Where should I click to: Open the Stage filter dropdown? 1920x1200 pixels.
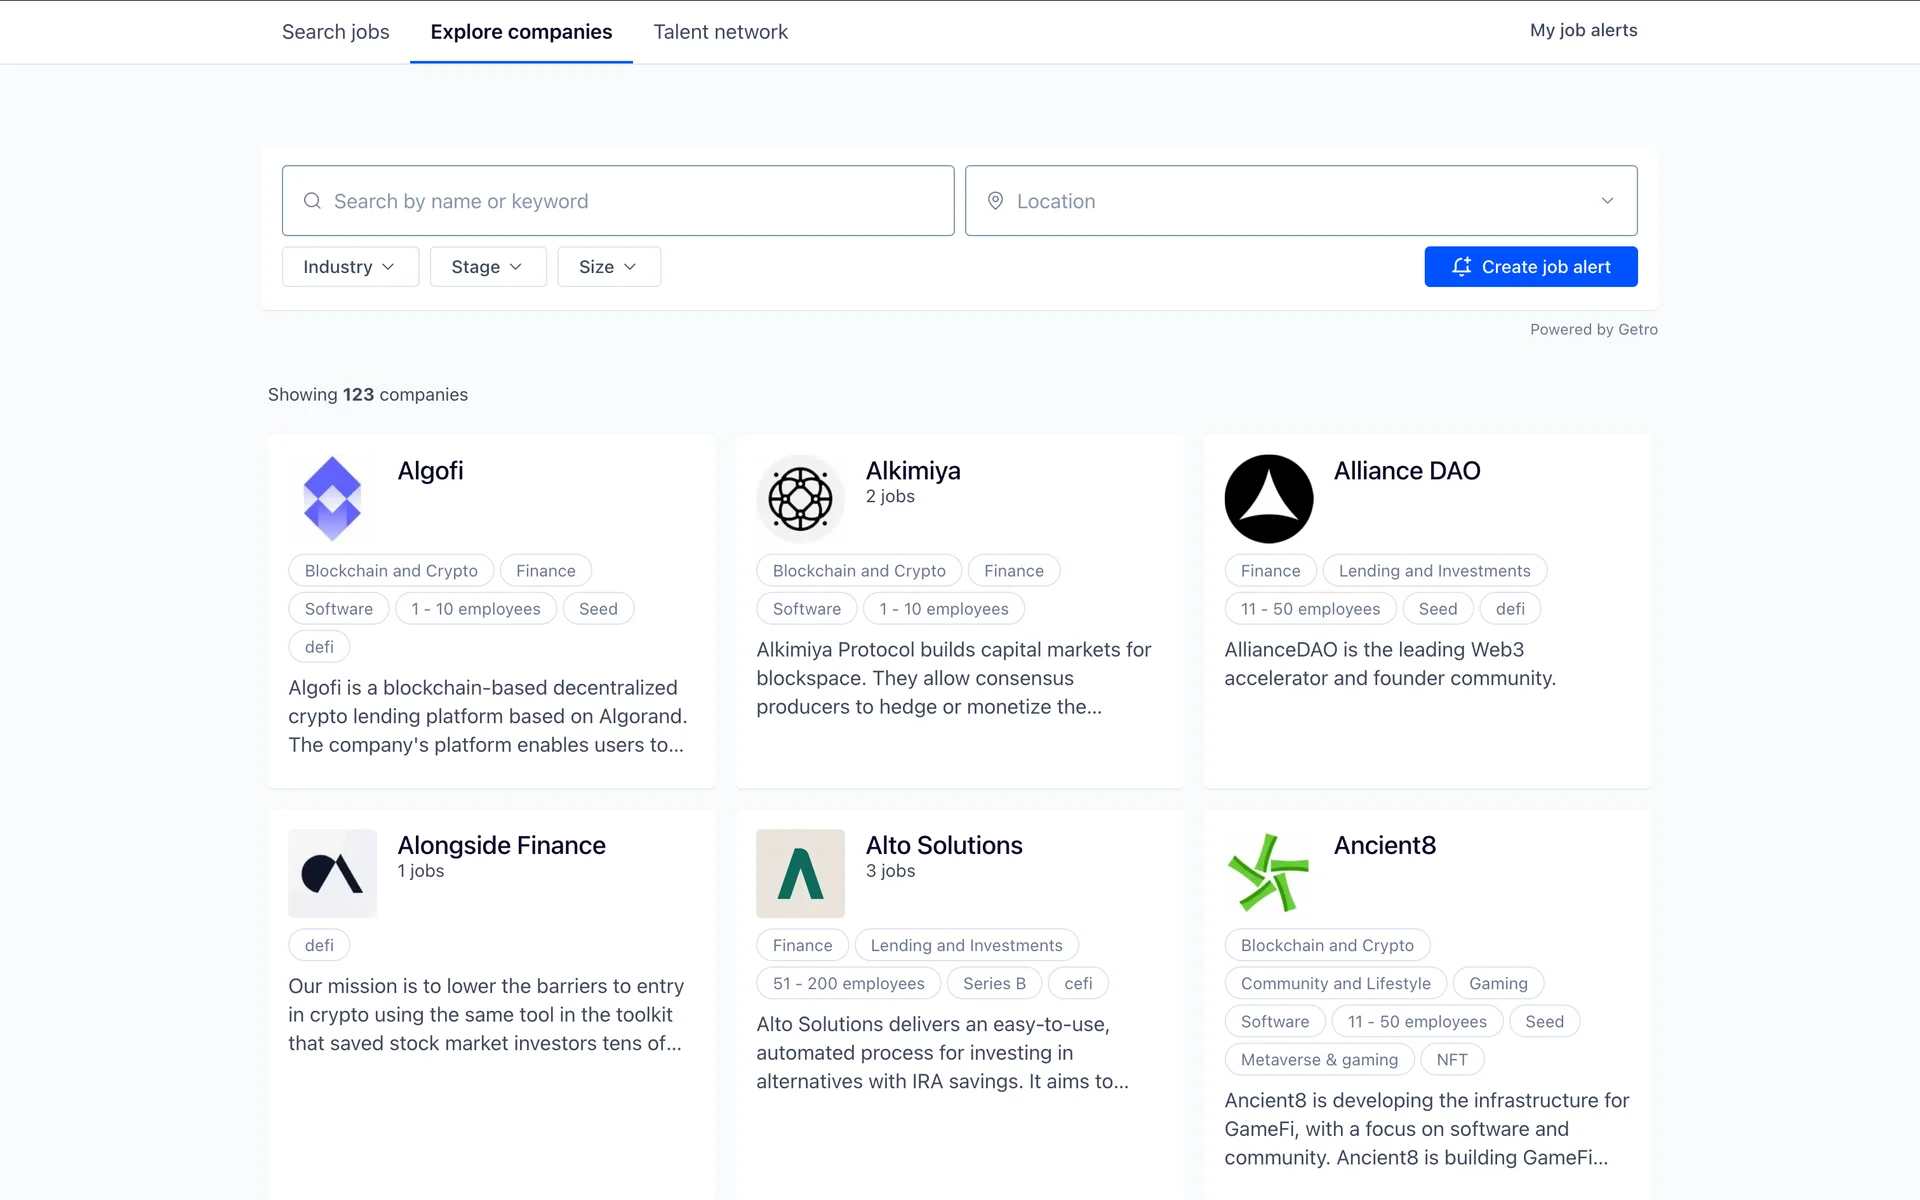487,267
